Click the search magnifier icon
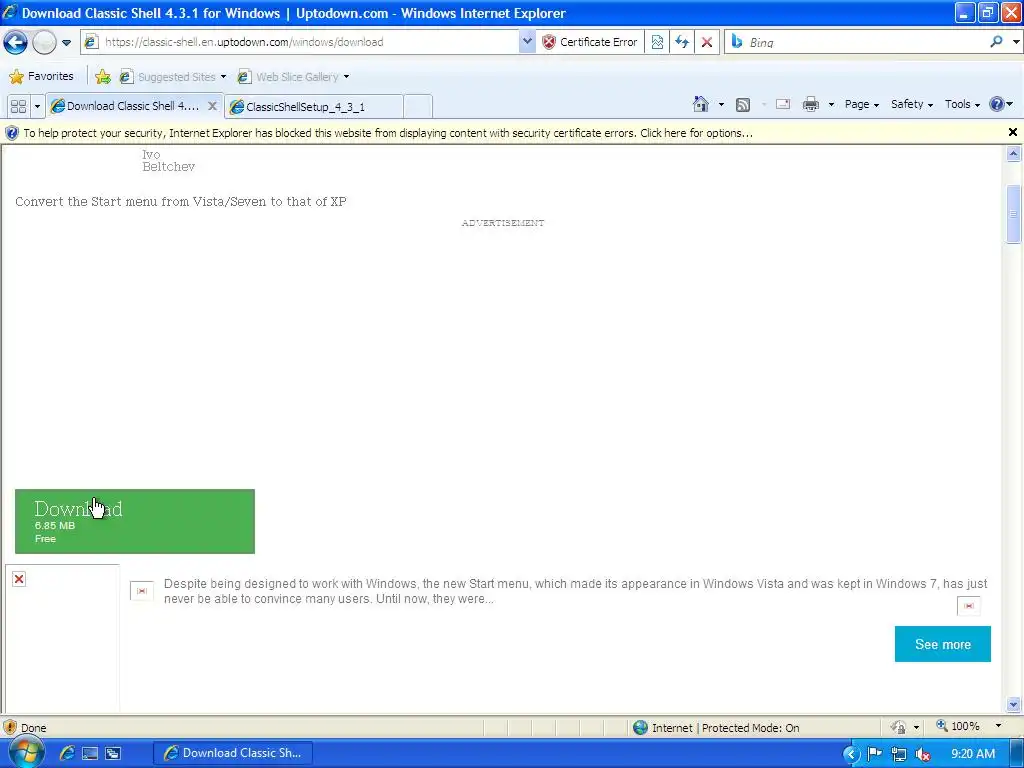The width and height of the screenshot is (1024, 768). [x=996, y=42]
